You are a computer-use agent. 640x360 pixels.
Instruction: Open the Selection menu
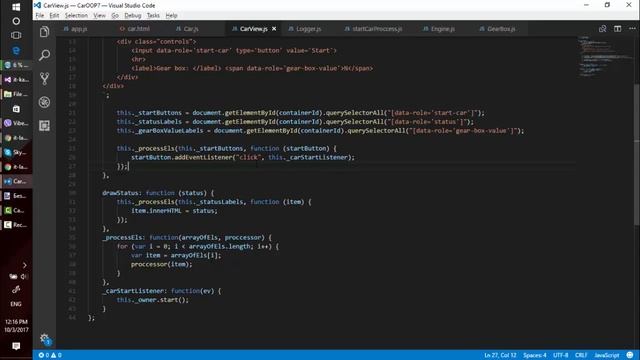(76, 16)
